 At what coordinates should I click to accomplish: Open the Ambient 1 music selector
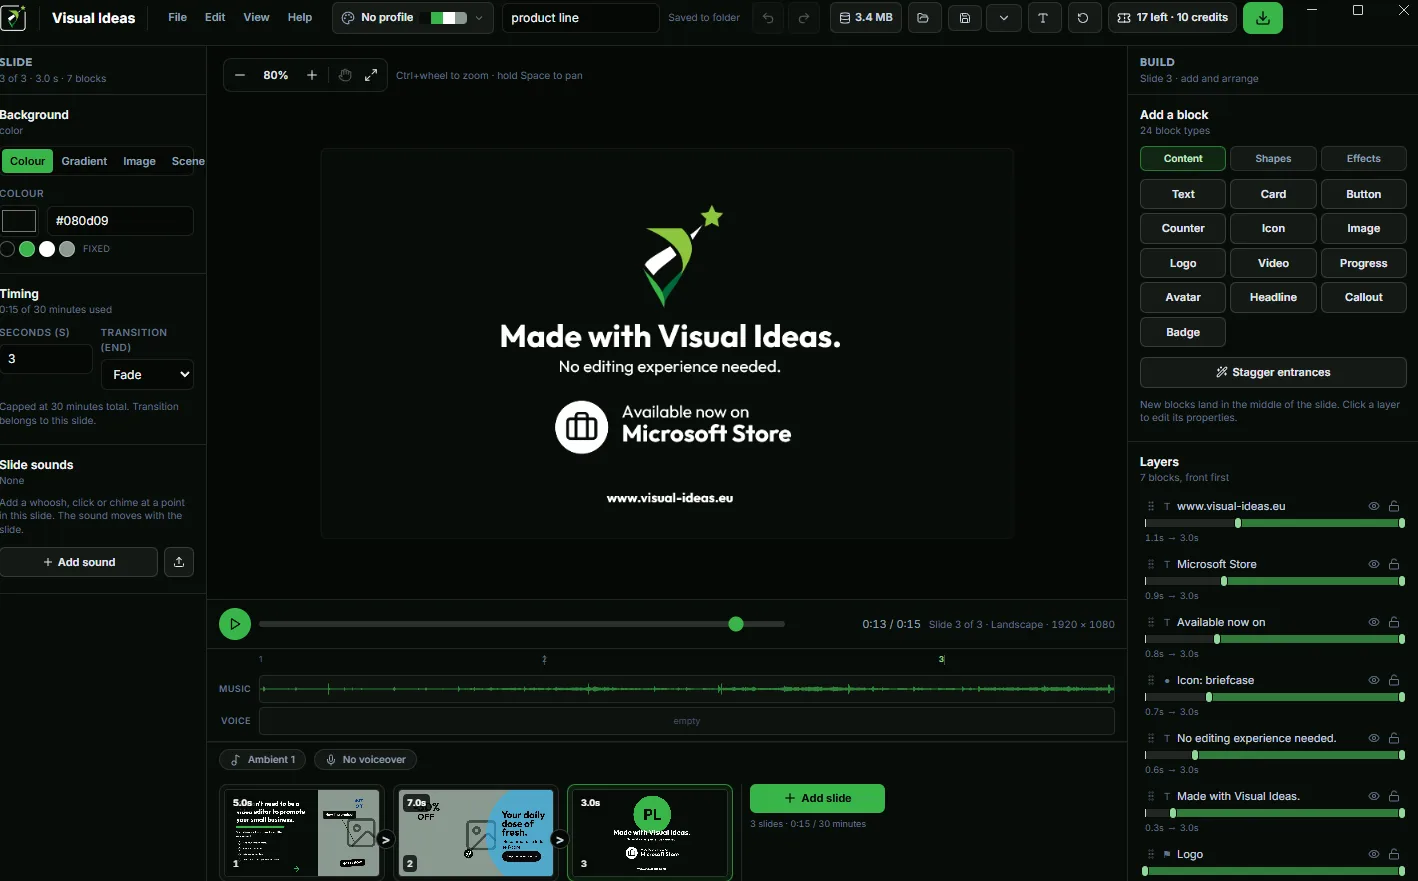click(x=263, y=760)
